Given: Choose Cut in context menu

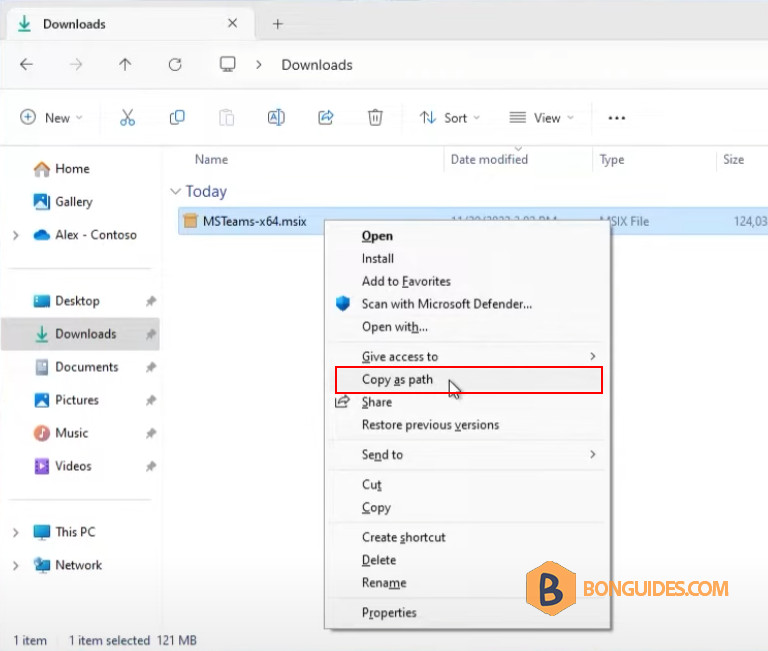Looking at the screenshot, I should point(371,484).
